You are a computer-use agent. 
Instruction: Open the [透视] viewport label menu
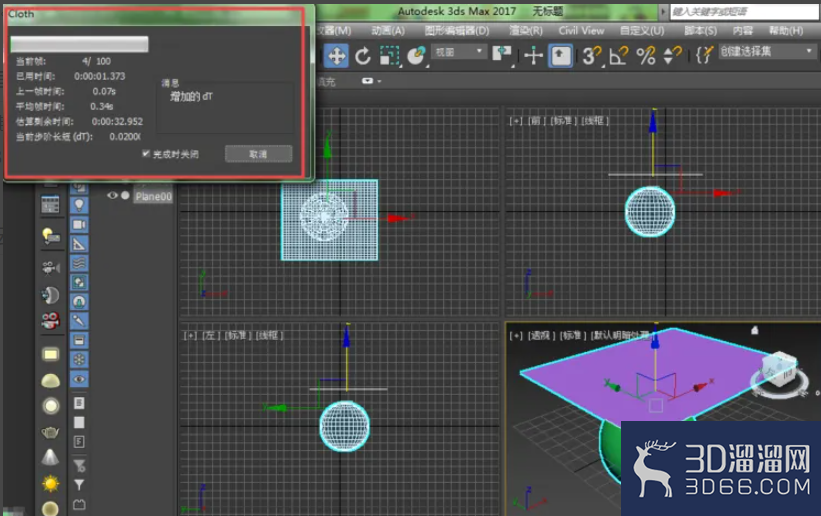point(540,335)
